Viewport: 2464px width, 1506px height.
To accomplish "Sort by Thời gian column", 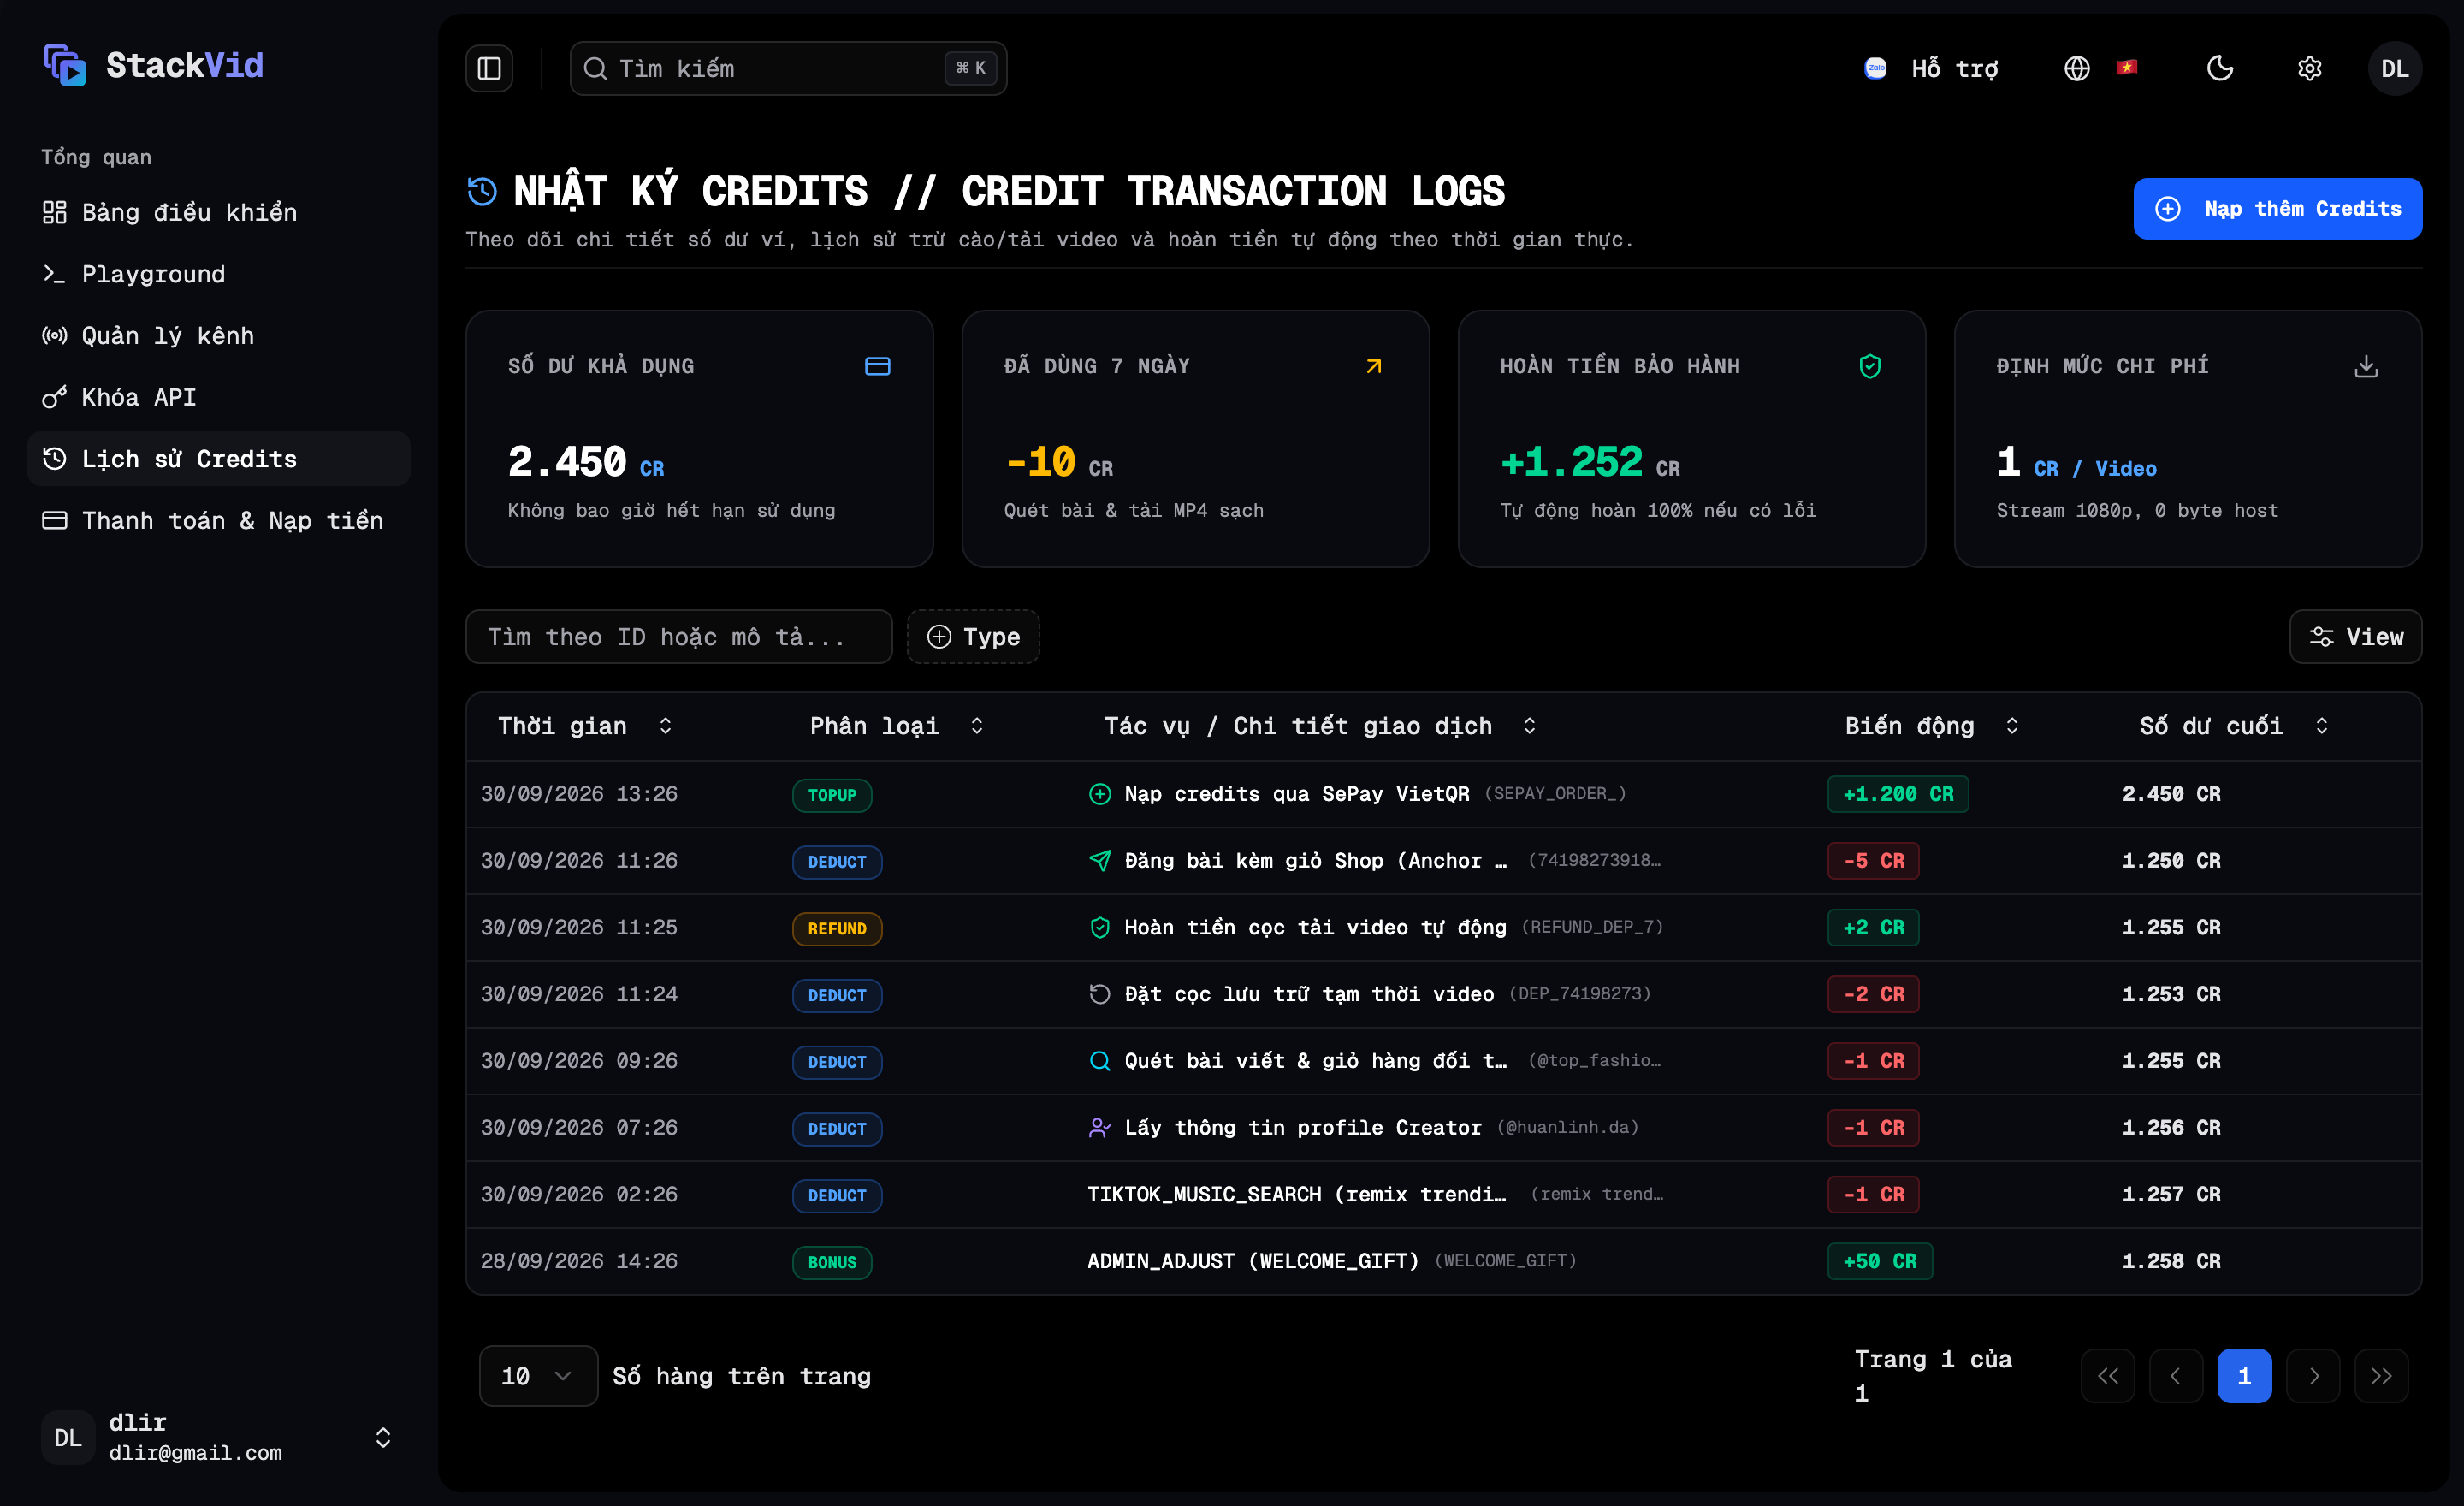I will tap(585, 726).
